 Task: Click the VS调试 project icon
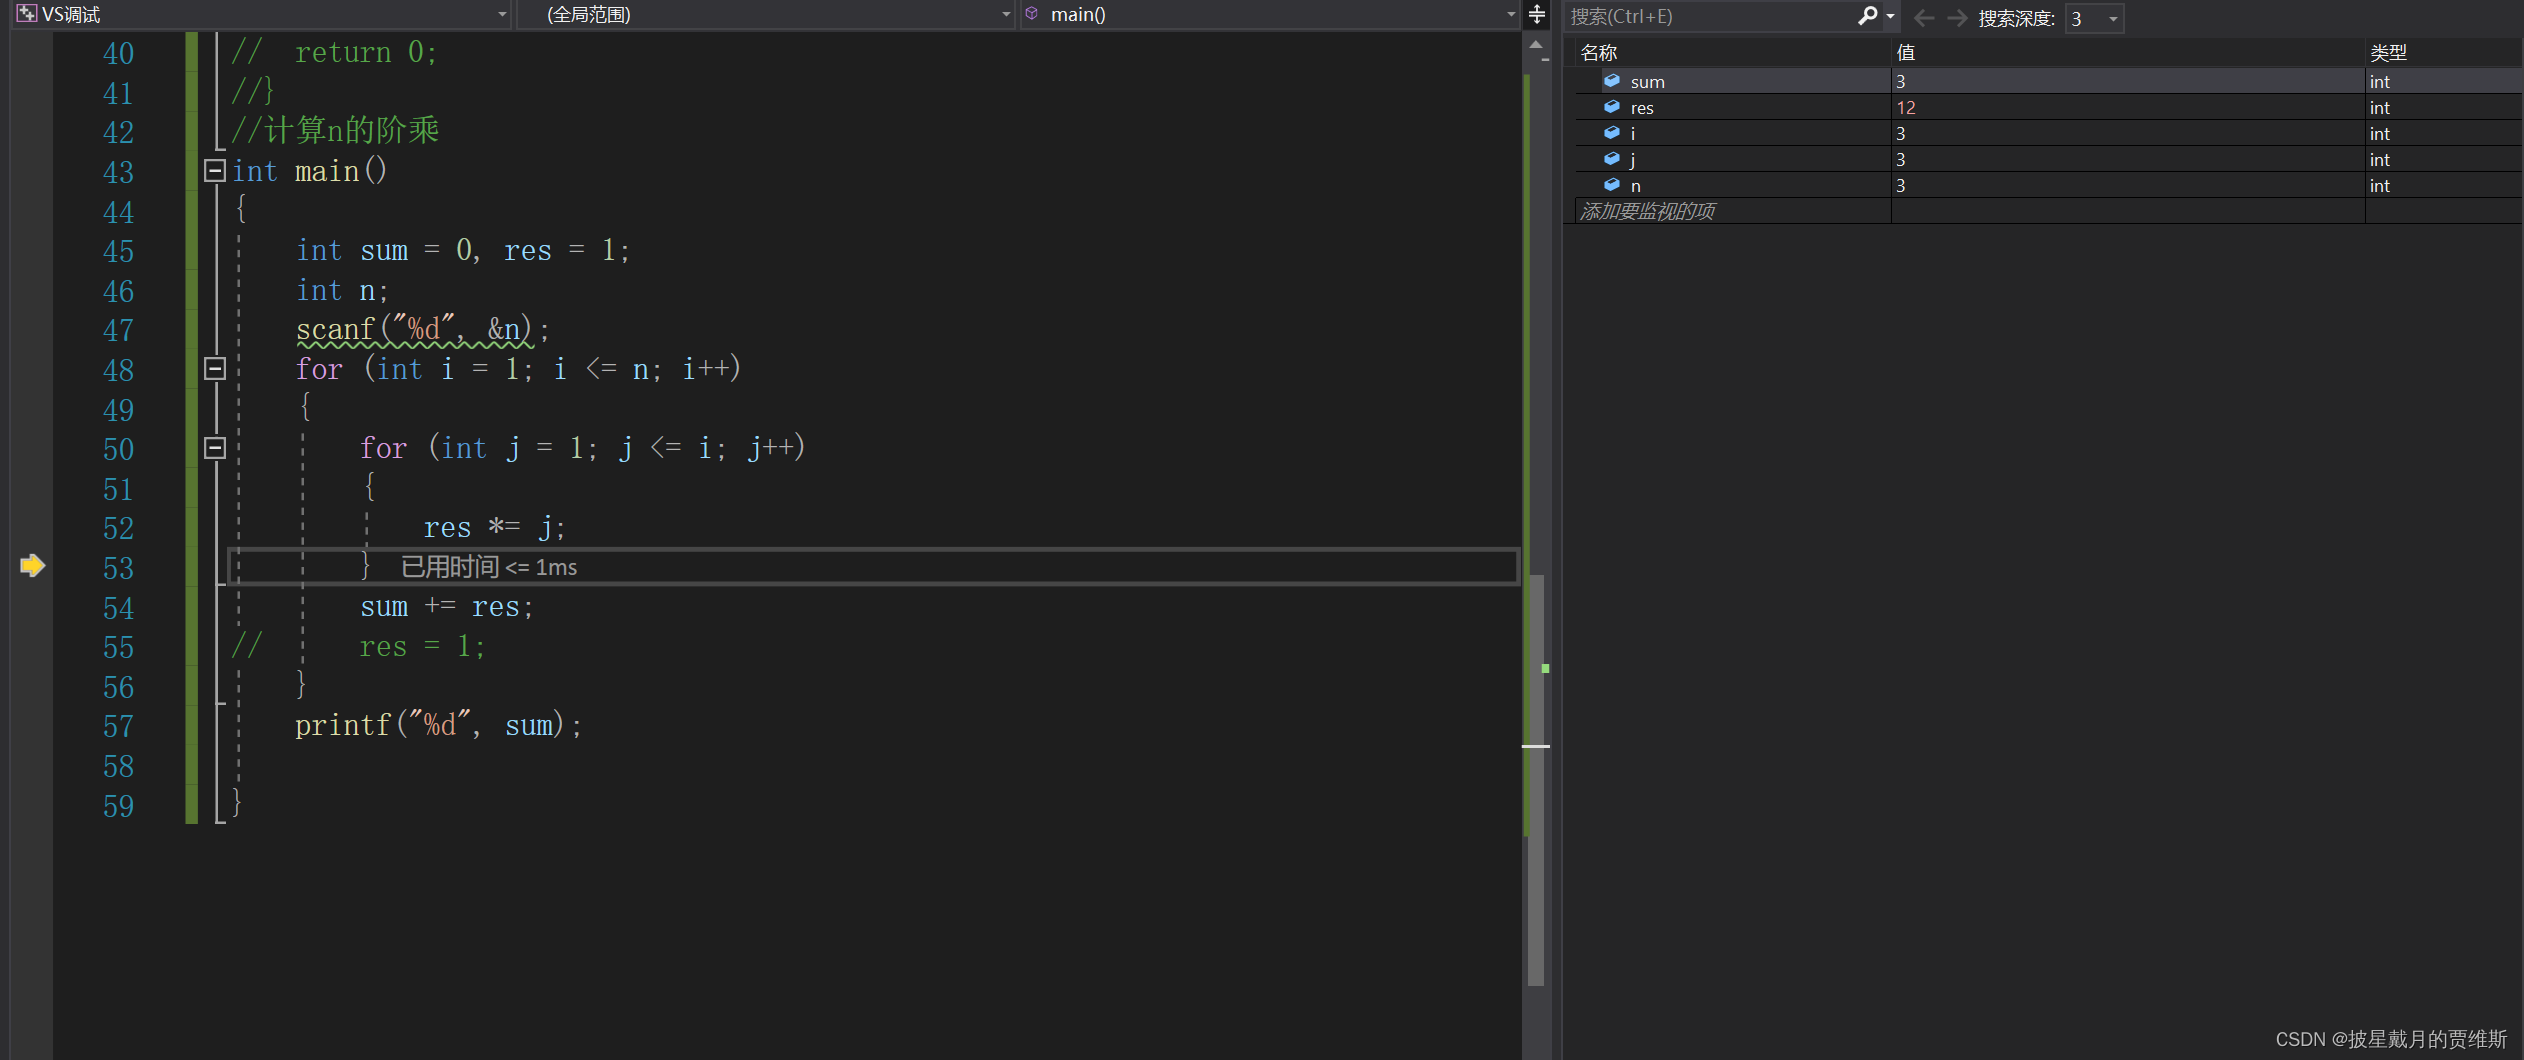click(x=27, y=14)
